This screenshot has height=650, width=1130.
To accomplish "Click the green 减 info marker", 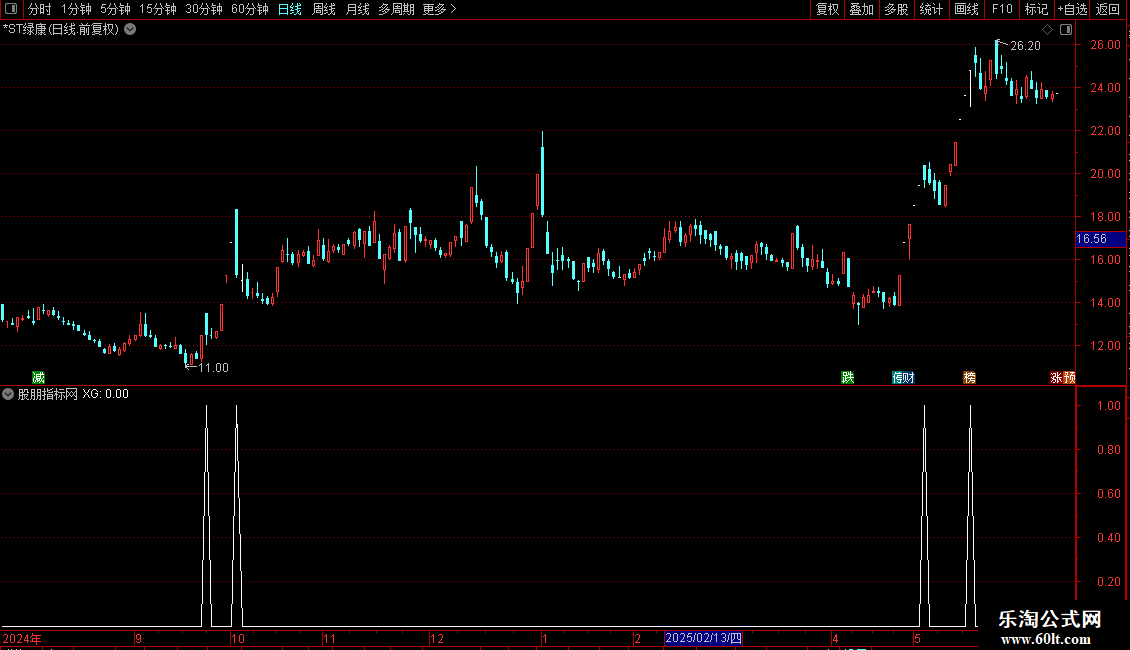I will coord(38,378).
